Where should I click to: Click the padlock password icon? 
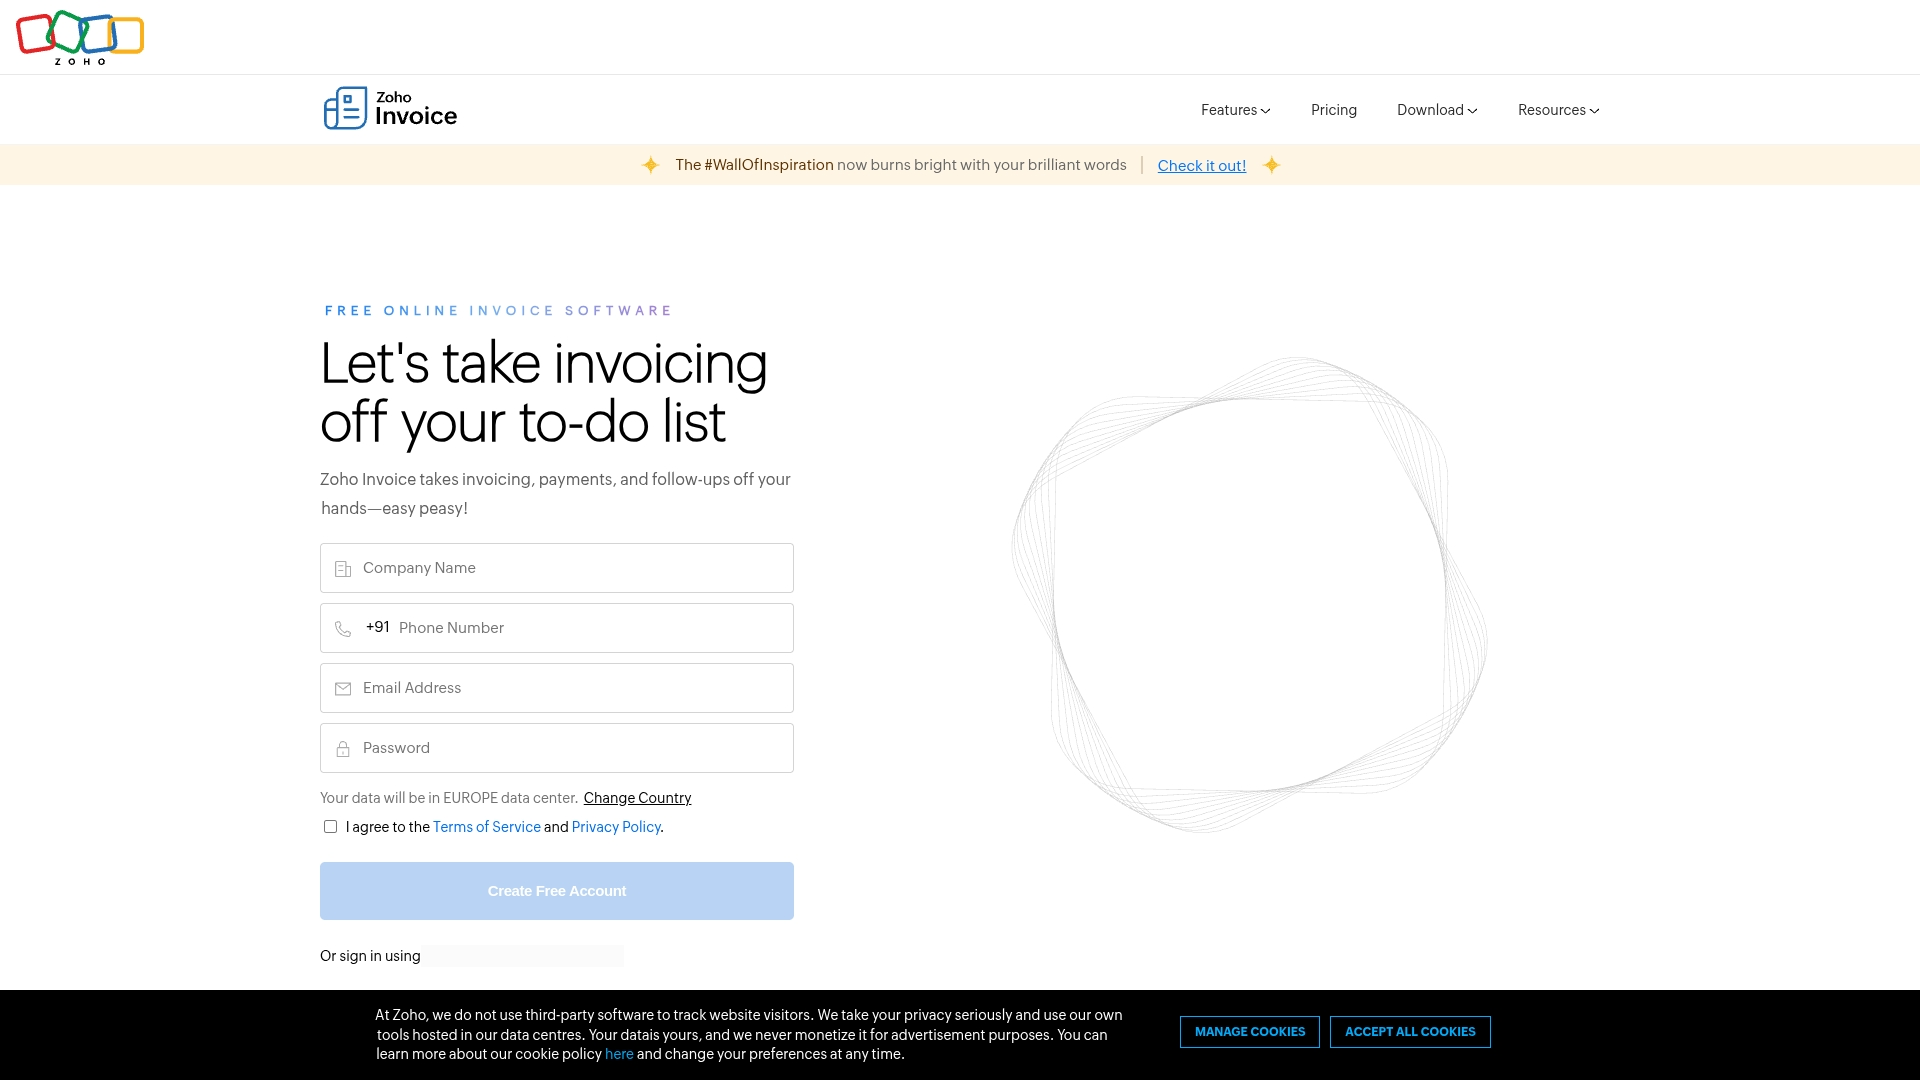pyautogui.click(x=343, y=749)
